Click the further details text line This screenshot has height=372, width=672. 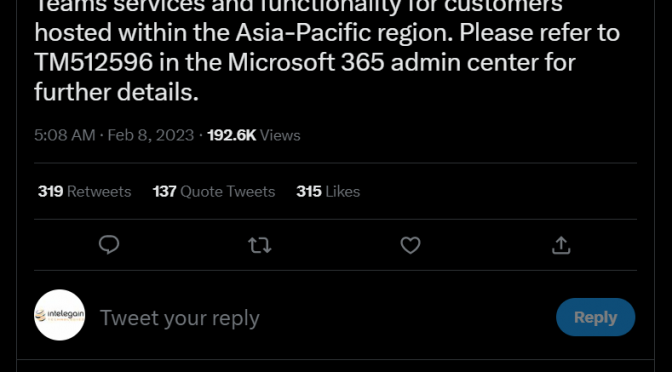pos(116,92)
